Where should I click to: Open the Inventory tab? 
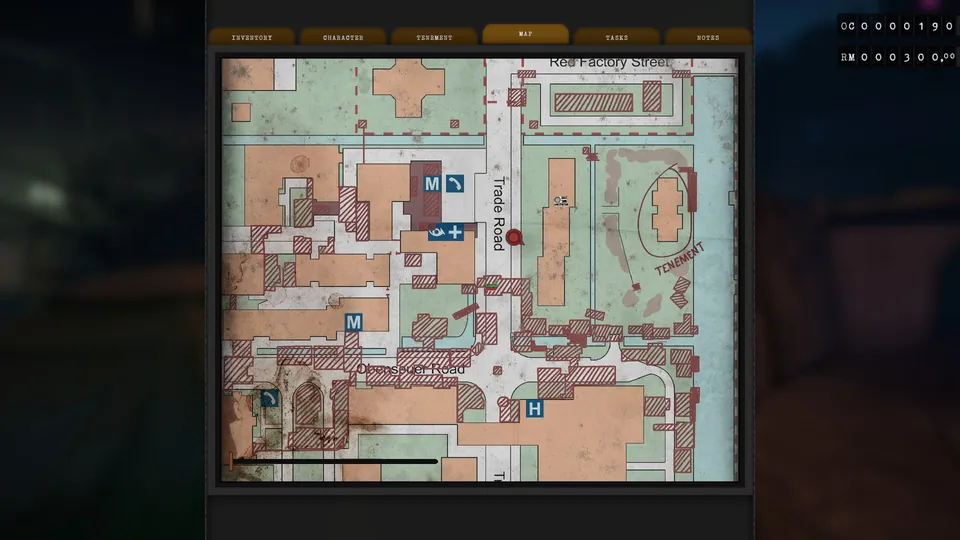coord(252,37)
